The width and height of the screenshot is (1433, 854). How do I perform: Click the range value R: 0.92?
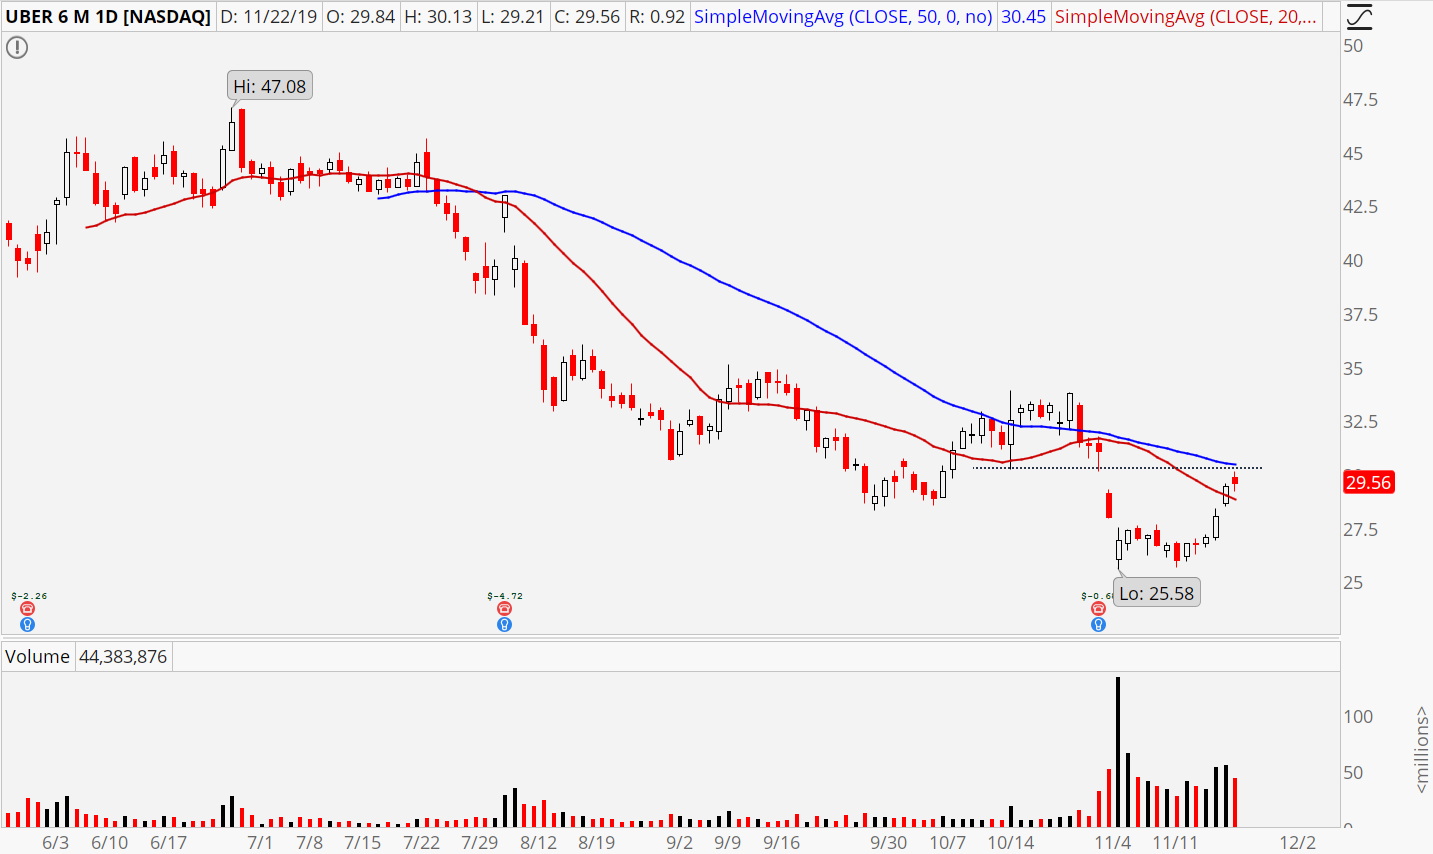click(x=657, y=17)
